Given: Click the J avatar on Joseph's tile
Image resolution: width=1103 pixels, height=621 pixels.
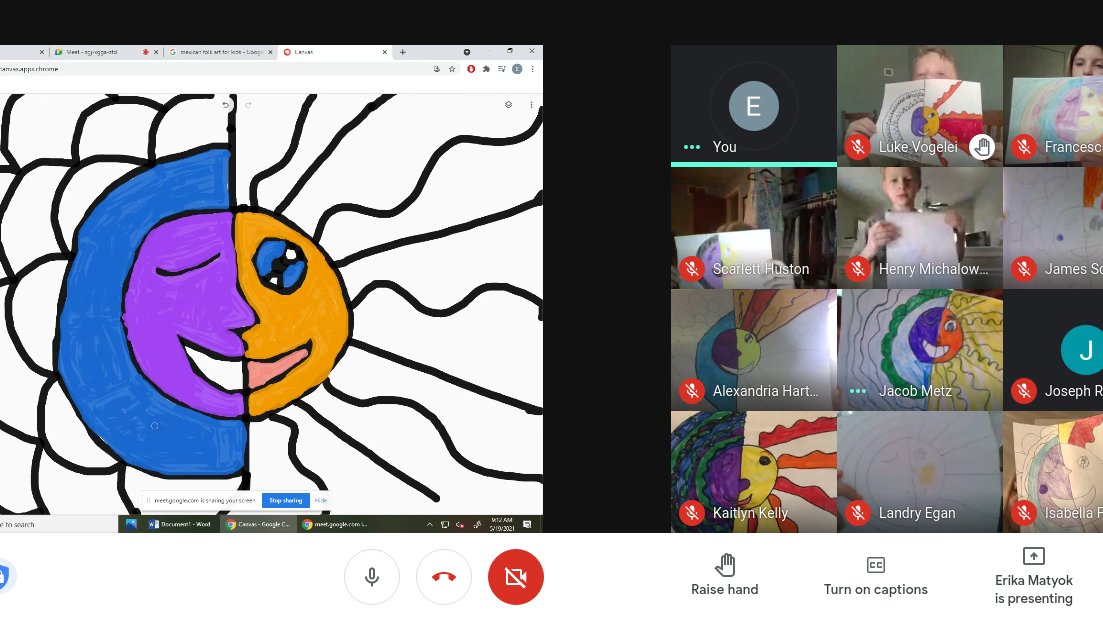Looking at the screenshot, I should 1084,350.
